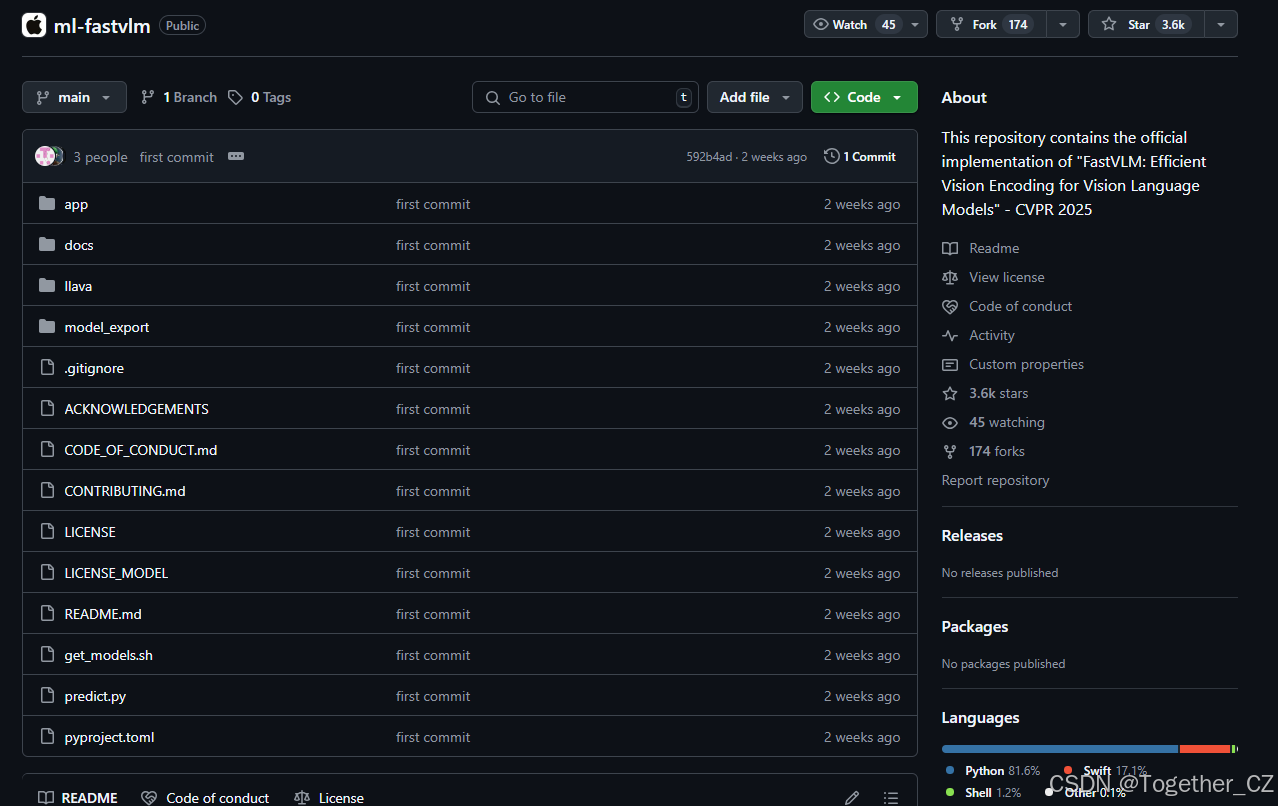Open the Watch notifications dropdown arrow
This screenshot has width=1278, height=806.
[x=915, y=24]
